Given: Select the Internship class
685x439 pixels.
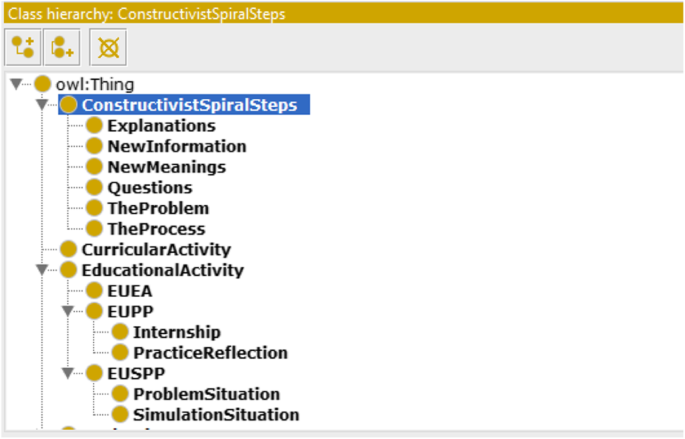Looking at the screenshot, I should [x=176, y=332].
